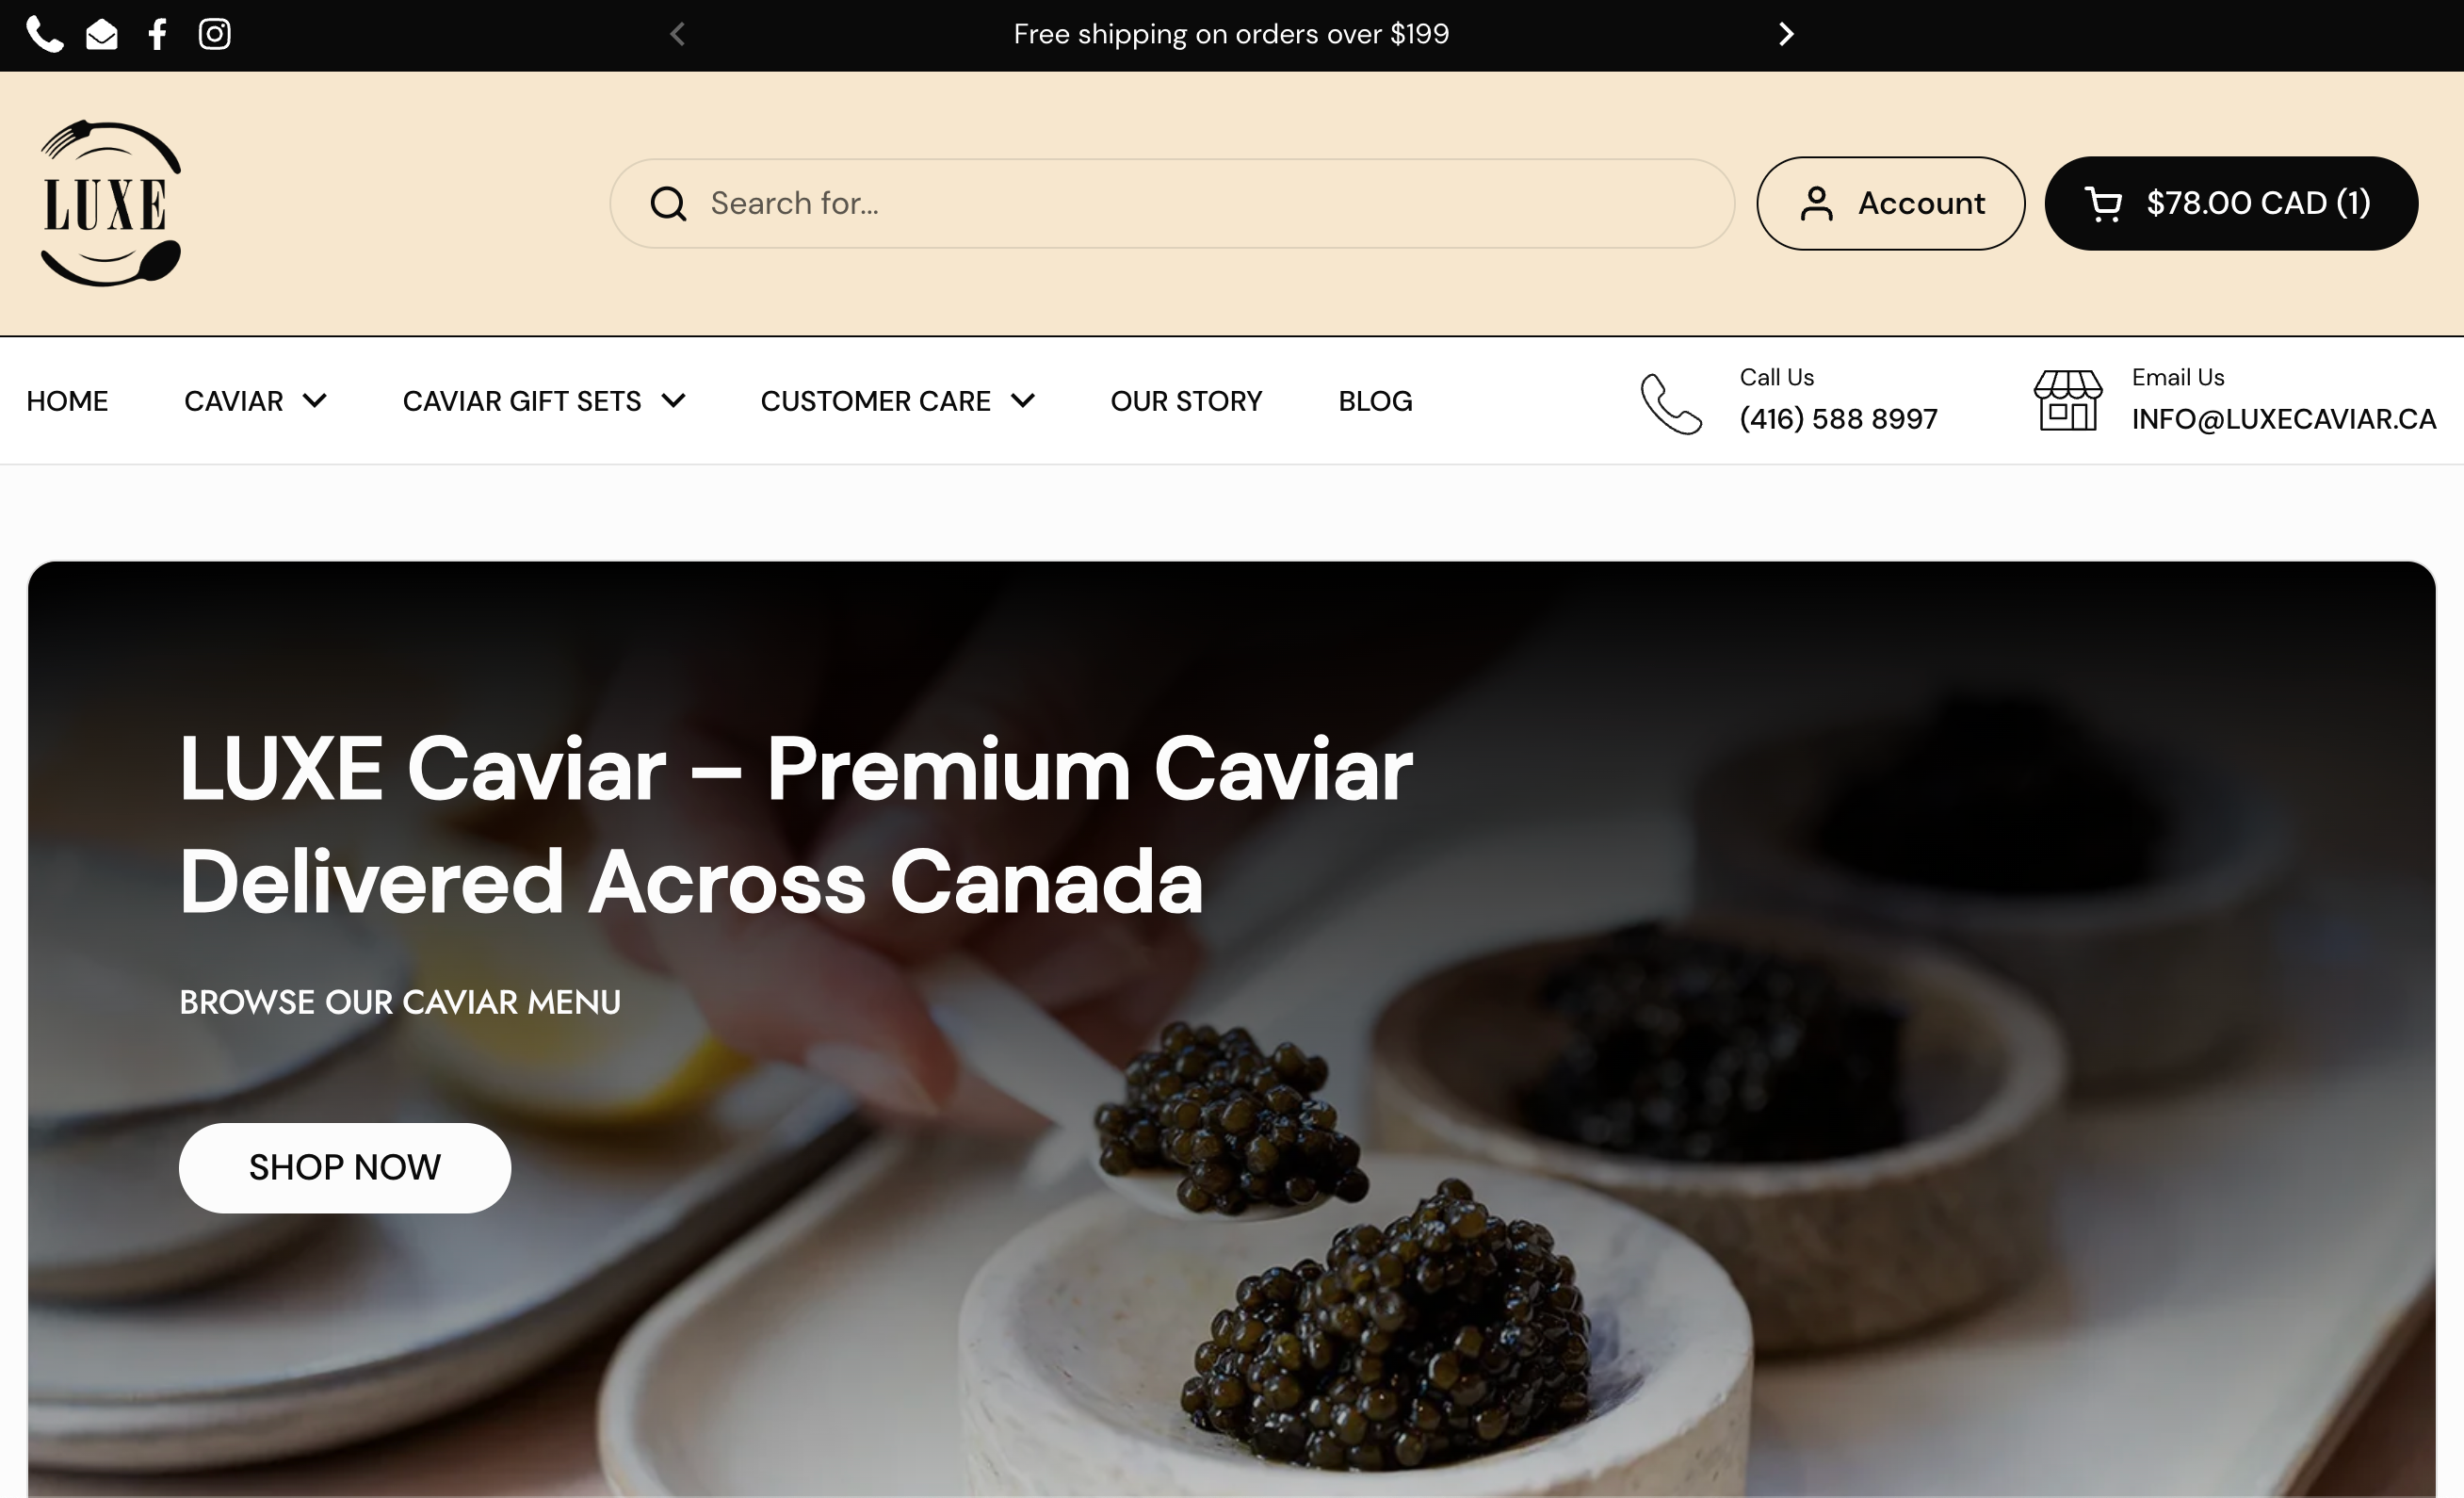This screenshot has height=1498, width=2464.
Task: Click the SHOP NOW button
Action: coord(345,1168)
